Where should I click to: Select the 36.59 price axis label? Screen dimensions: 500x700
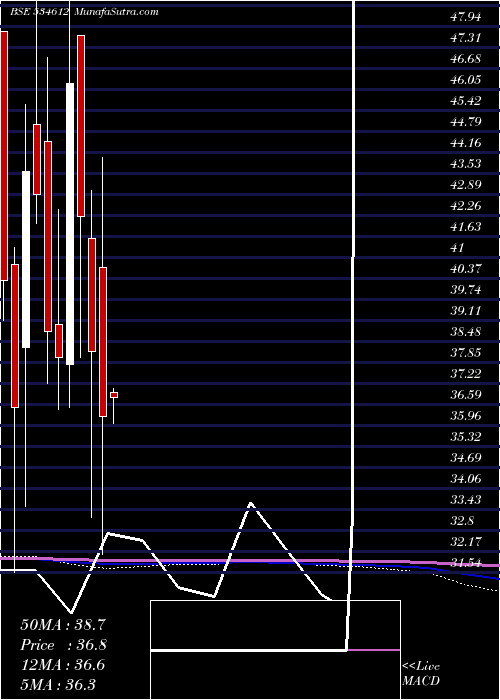click(x=466, y=395)
